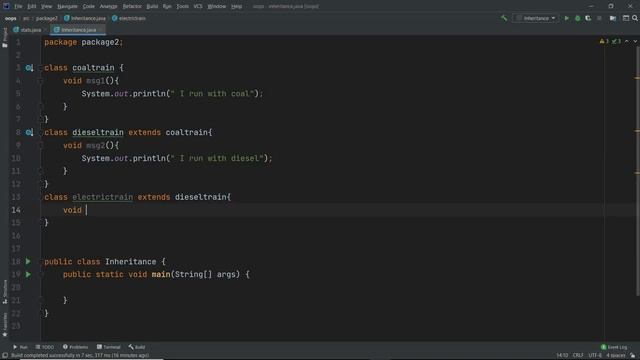Click the oops breadcrumb in navigation bar
This screenshot has height=360, width=640.
click(11, 18)
